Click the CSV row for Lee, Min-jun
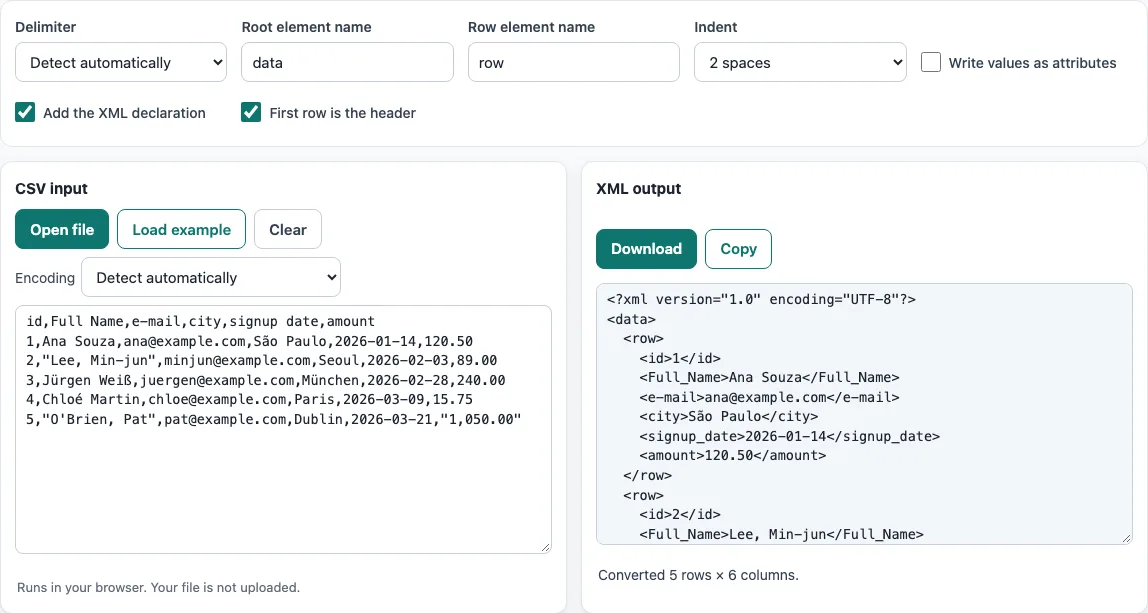This screenshot has height=613, width=1148. click(x=262, y=360)
